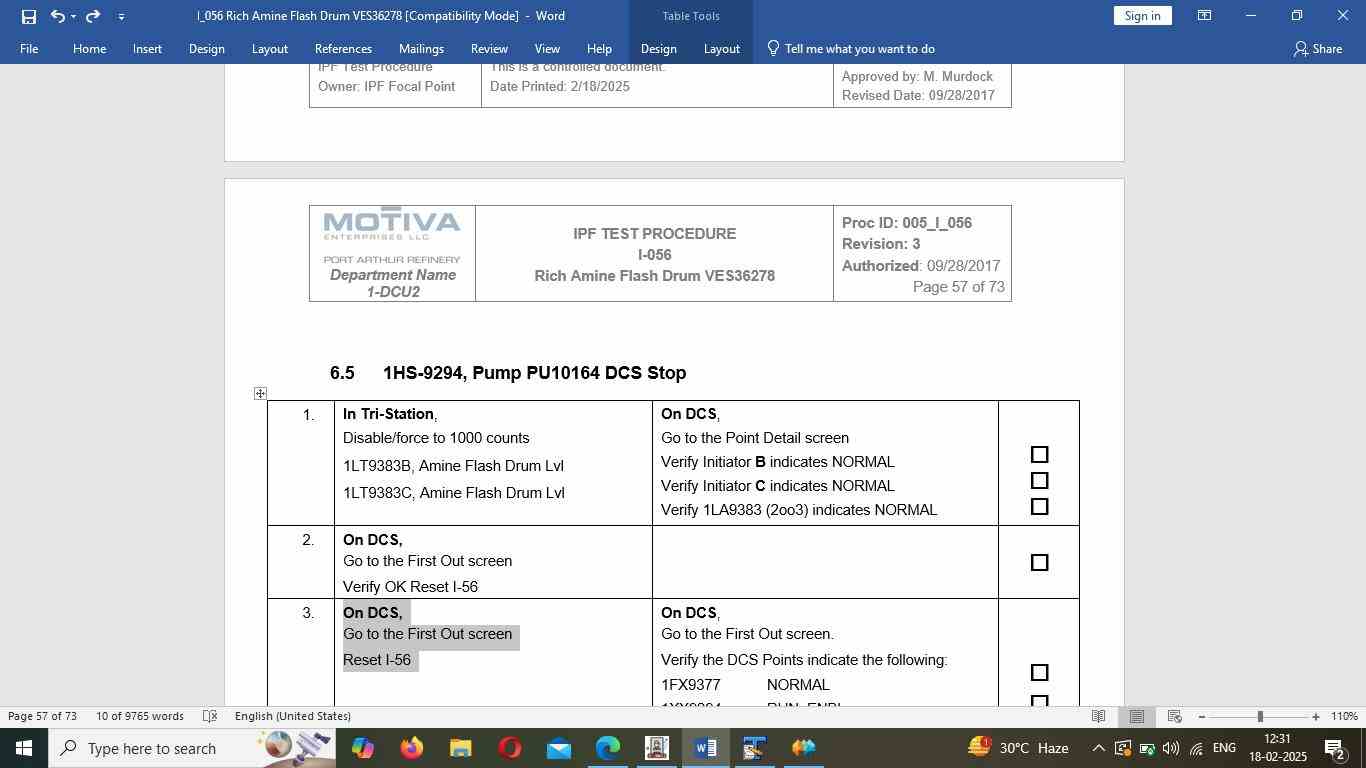Switch to Web Layout view
1366x768 pixels.
click(x=1175, y=716)
